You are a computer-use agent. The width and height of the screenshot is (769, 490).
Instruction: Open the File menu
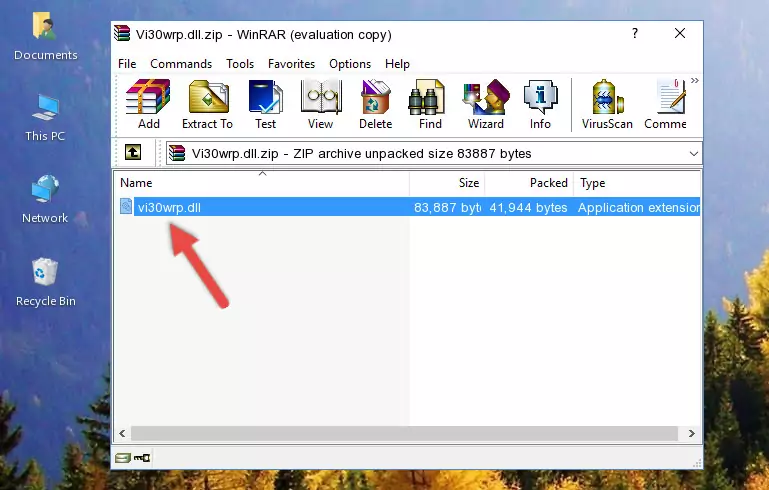(x=127, y=64)
